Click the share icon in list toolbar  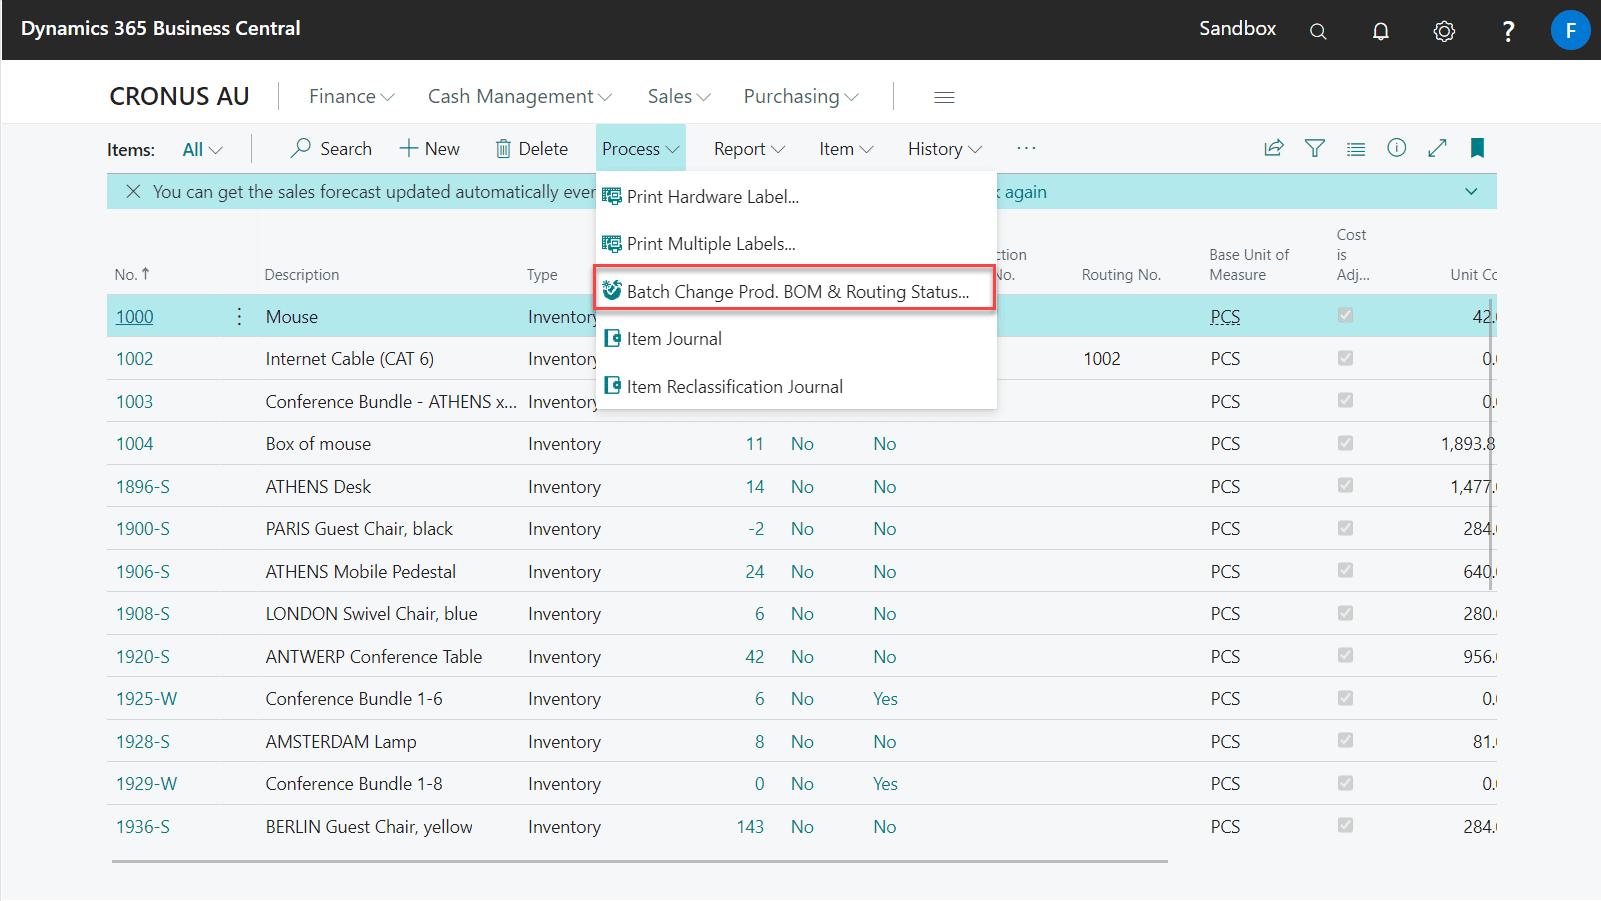pos(1273,148)
